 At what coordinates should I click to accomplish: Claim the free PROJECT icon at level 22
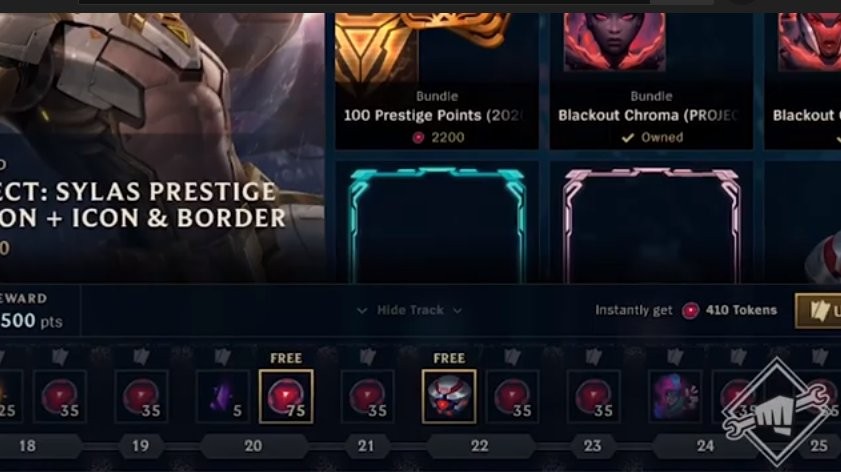[449, 396]
